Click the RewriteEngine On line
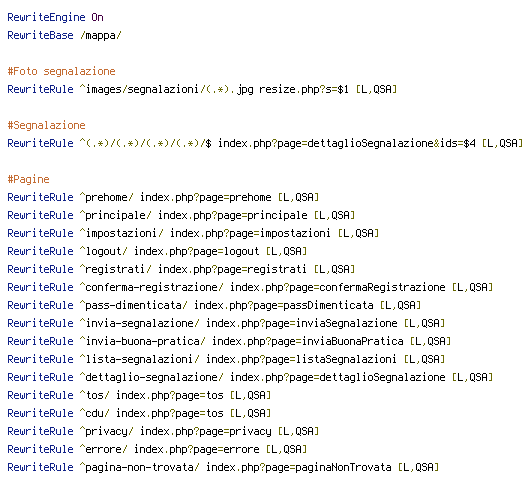The height and width of the screenshot is (484, 532). pyautogui.click(x=55, y=17)
